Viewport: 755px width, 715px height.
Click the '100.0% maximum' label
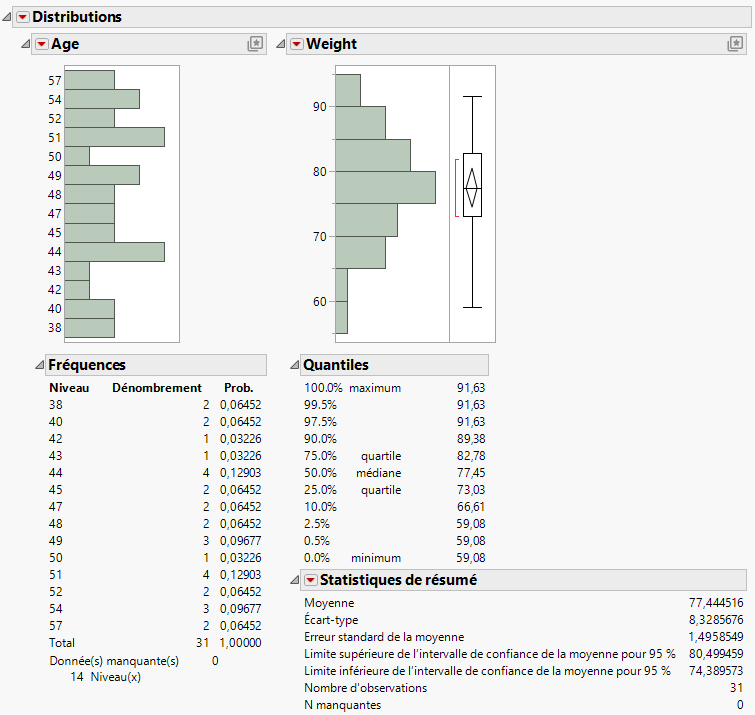click(x=352, y=388)
